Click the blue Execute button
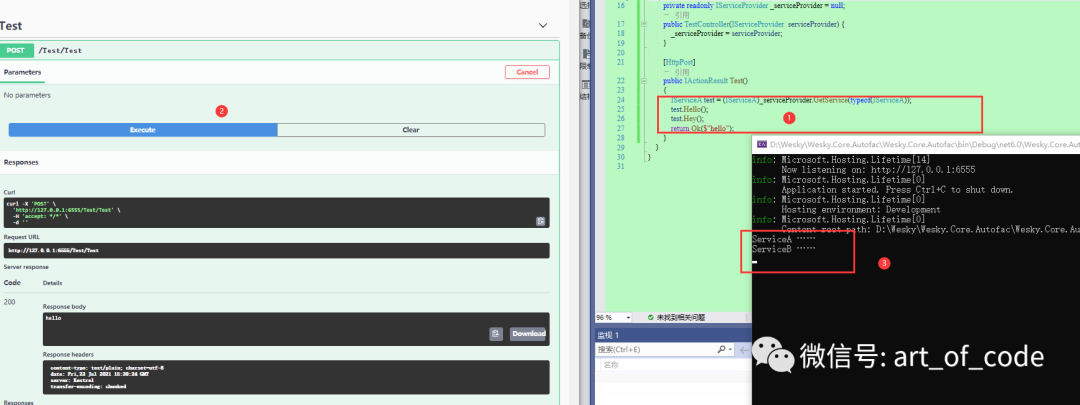1080x405 pixels. pos(142,130)
